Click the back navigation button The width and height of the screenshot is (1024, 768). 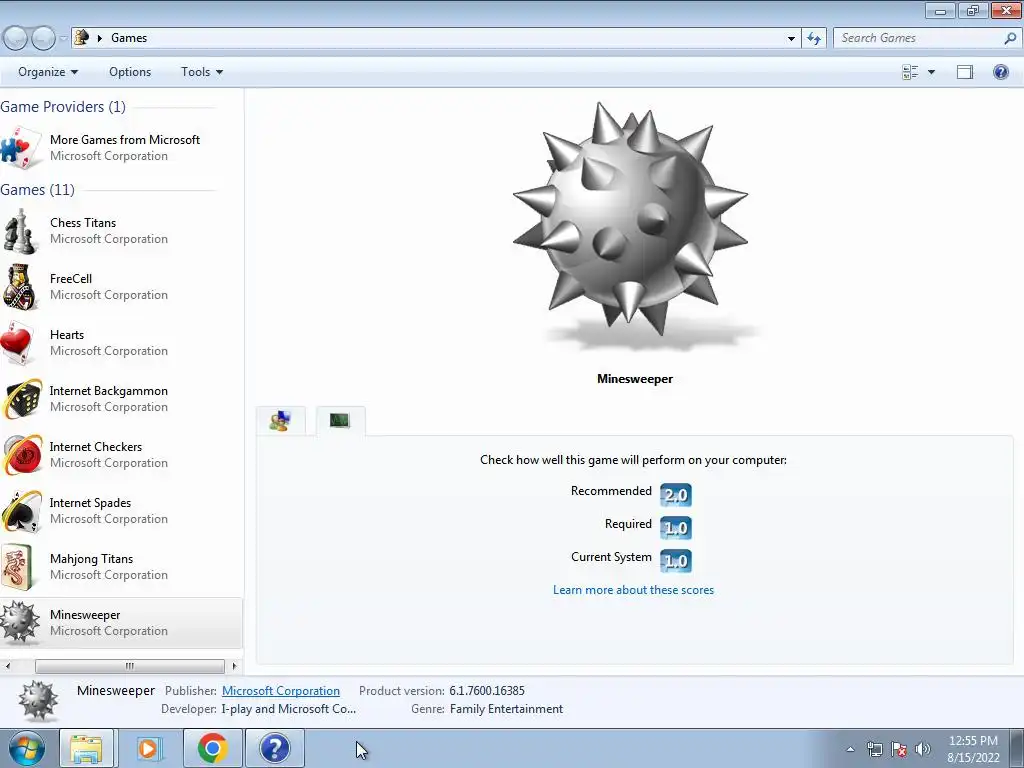click(15, 39)
